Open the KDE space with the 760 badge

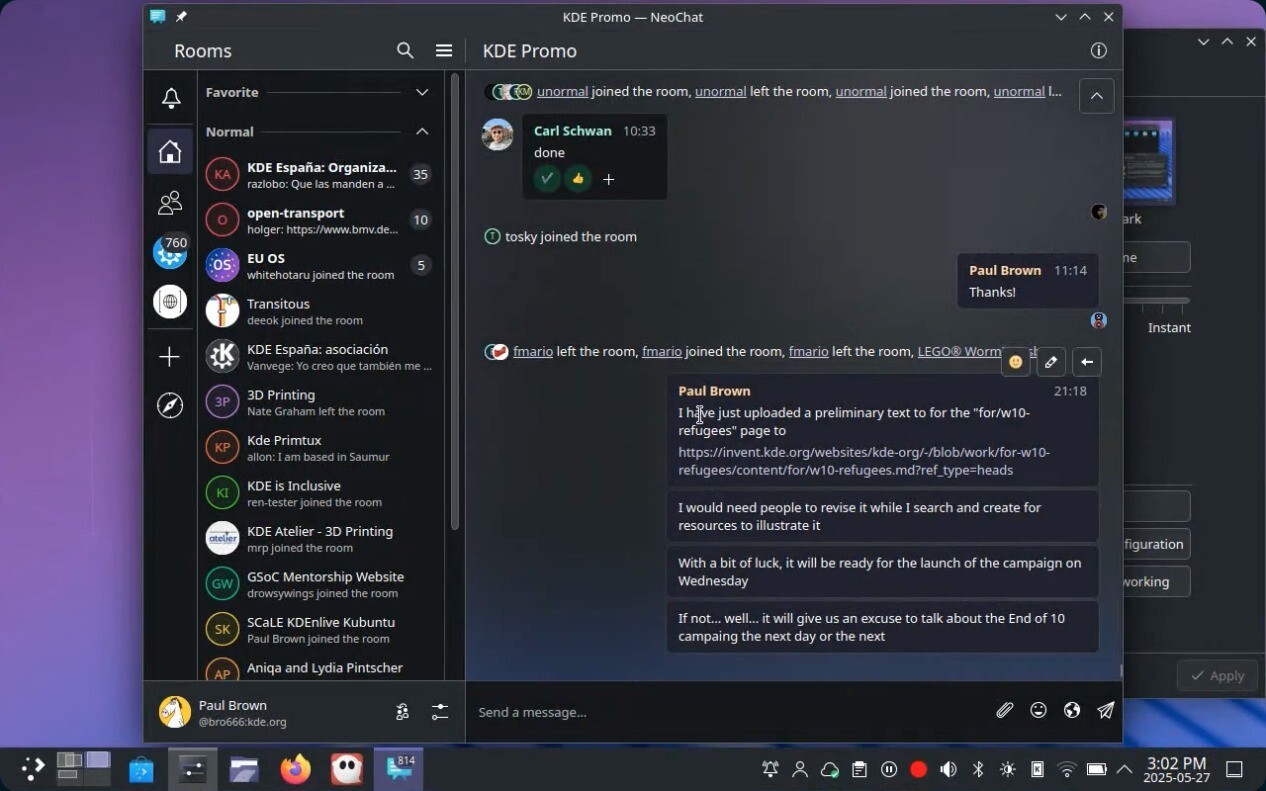point(170,252)
